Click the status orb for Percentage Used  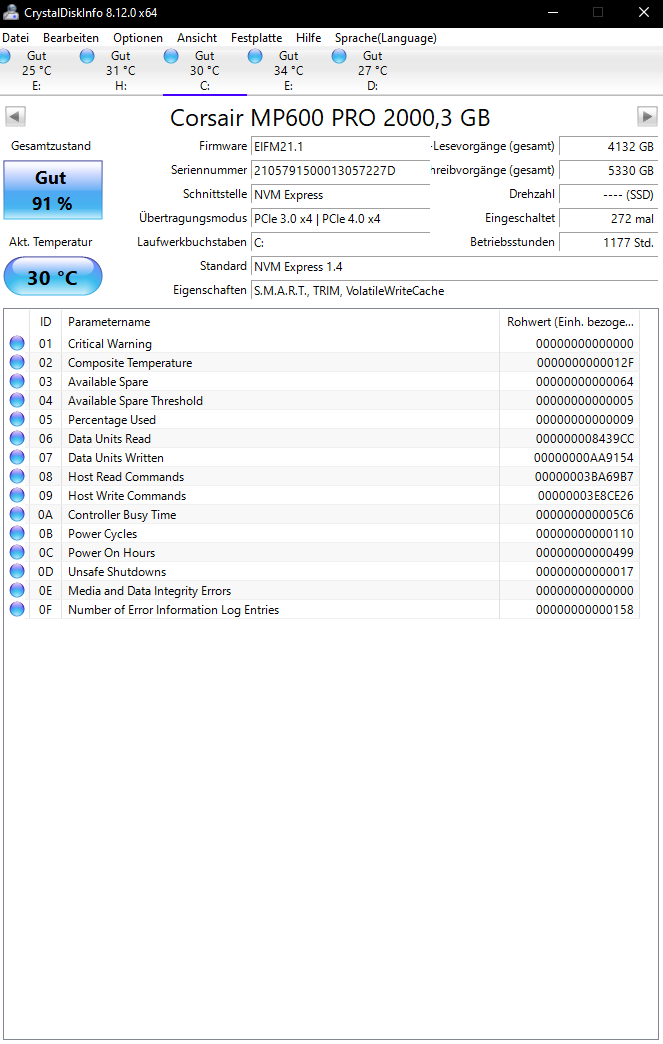[17, 419]
